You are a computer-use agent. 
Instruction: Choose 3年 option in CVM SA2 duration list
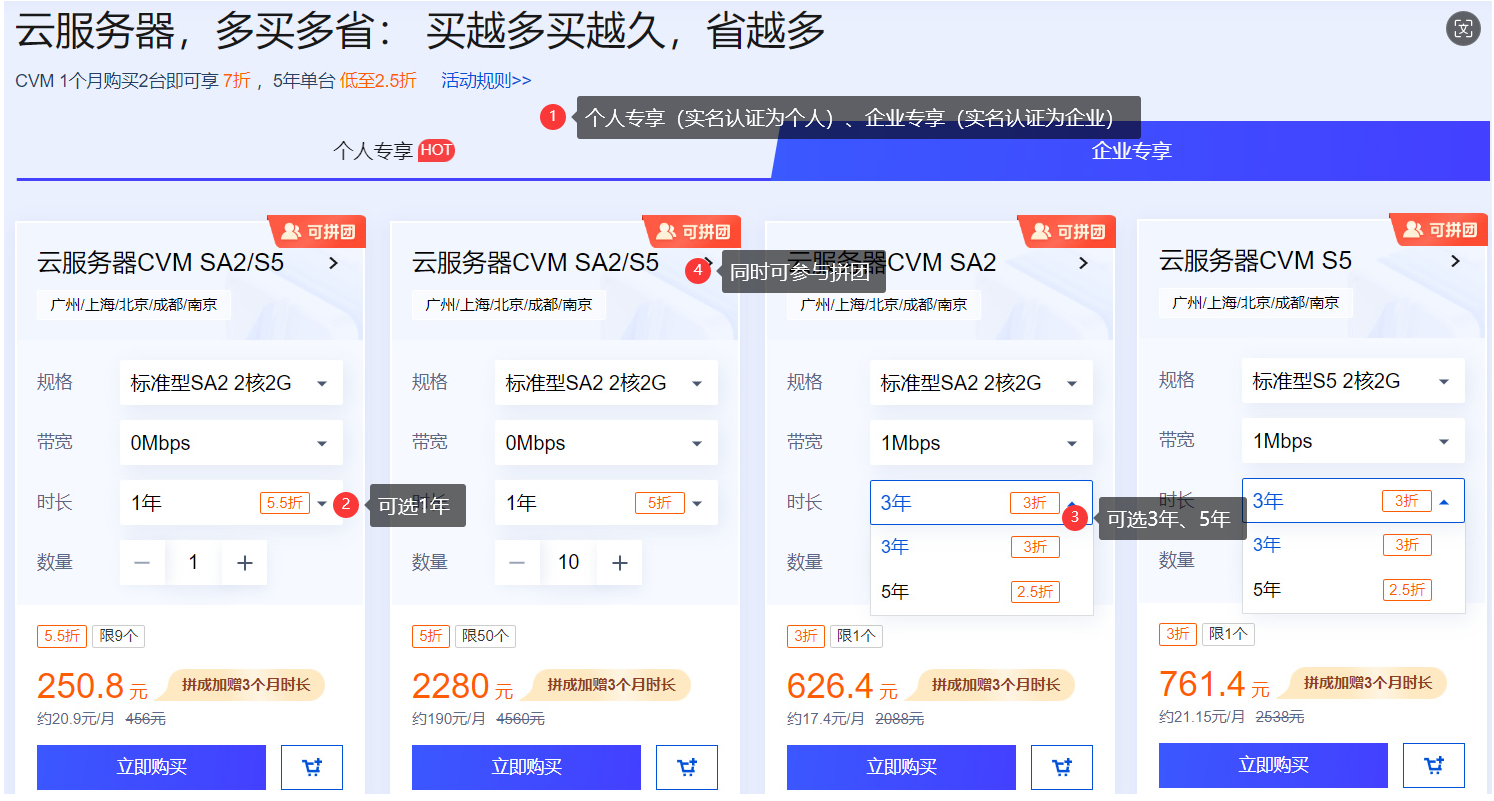[981, 547]
